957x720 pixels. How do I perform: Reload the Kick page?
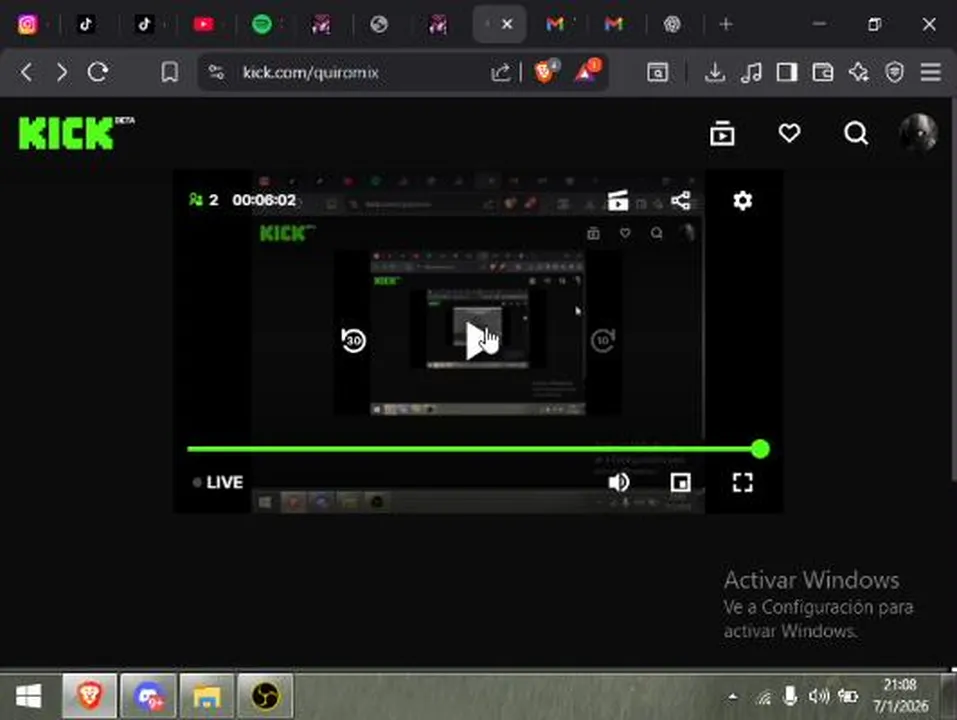pos(98,73)
